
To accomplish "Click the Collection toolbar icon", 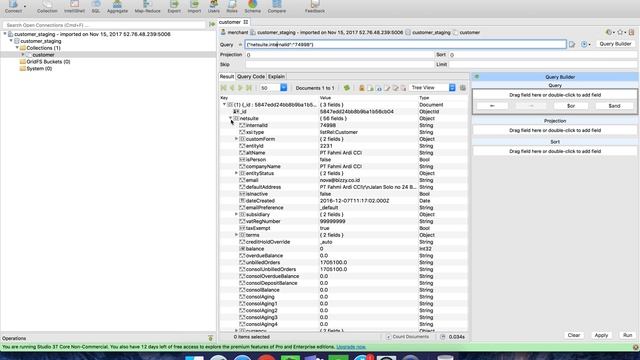I will click(x=47, y=6).
